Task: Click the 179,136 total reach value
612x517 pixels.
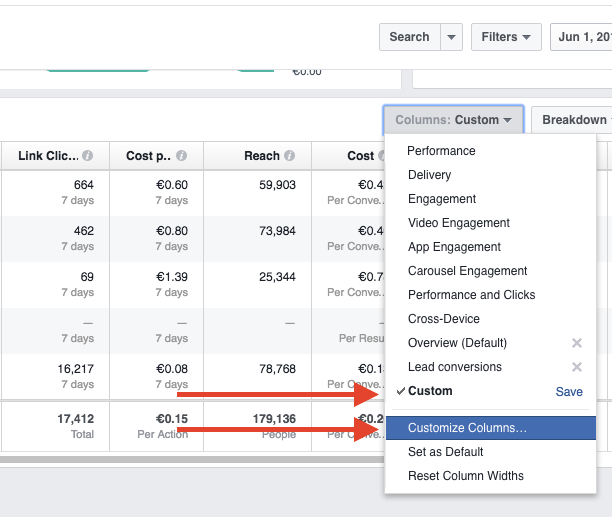Action: point(274,419)
